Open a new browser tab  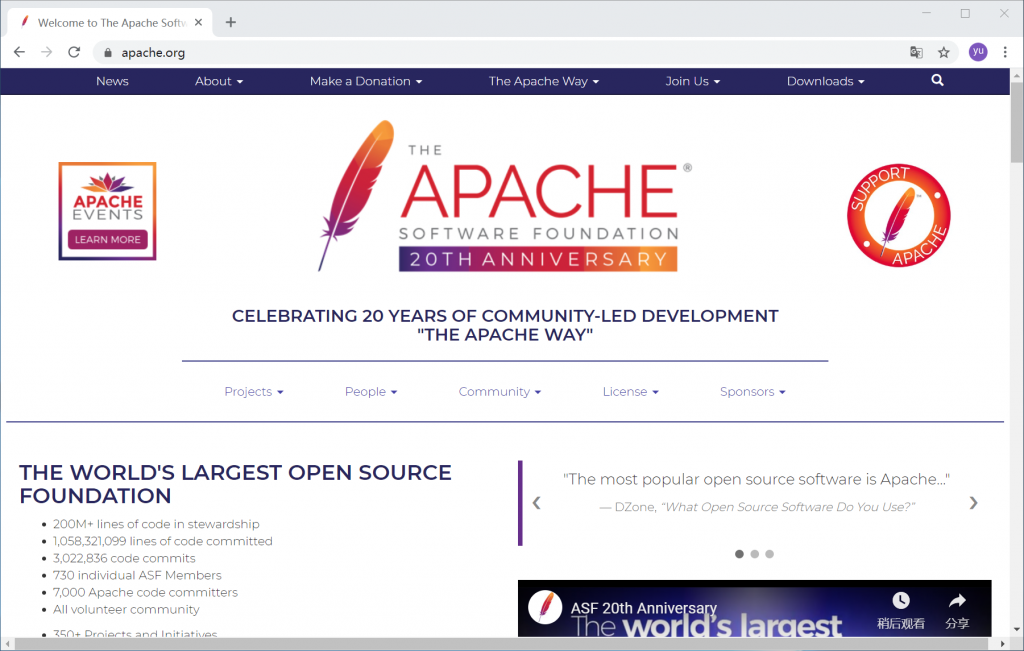(231, 22)
